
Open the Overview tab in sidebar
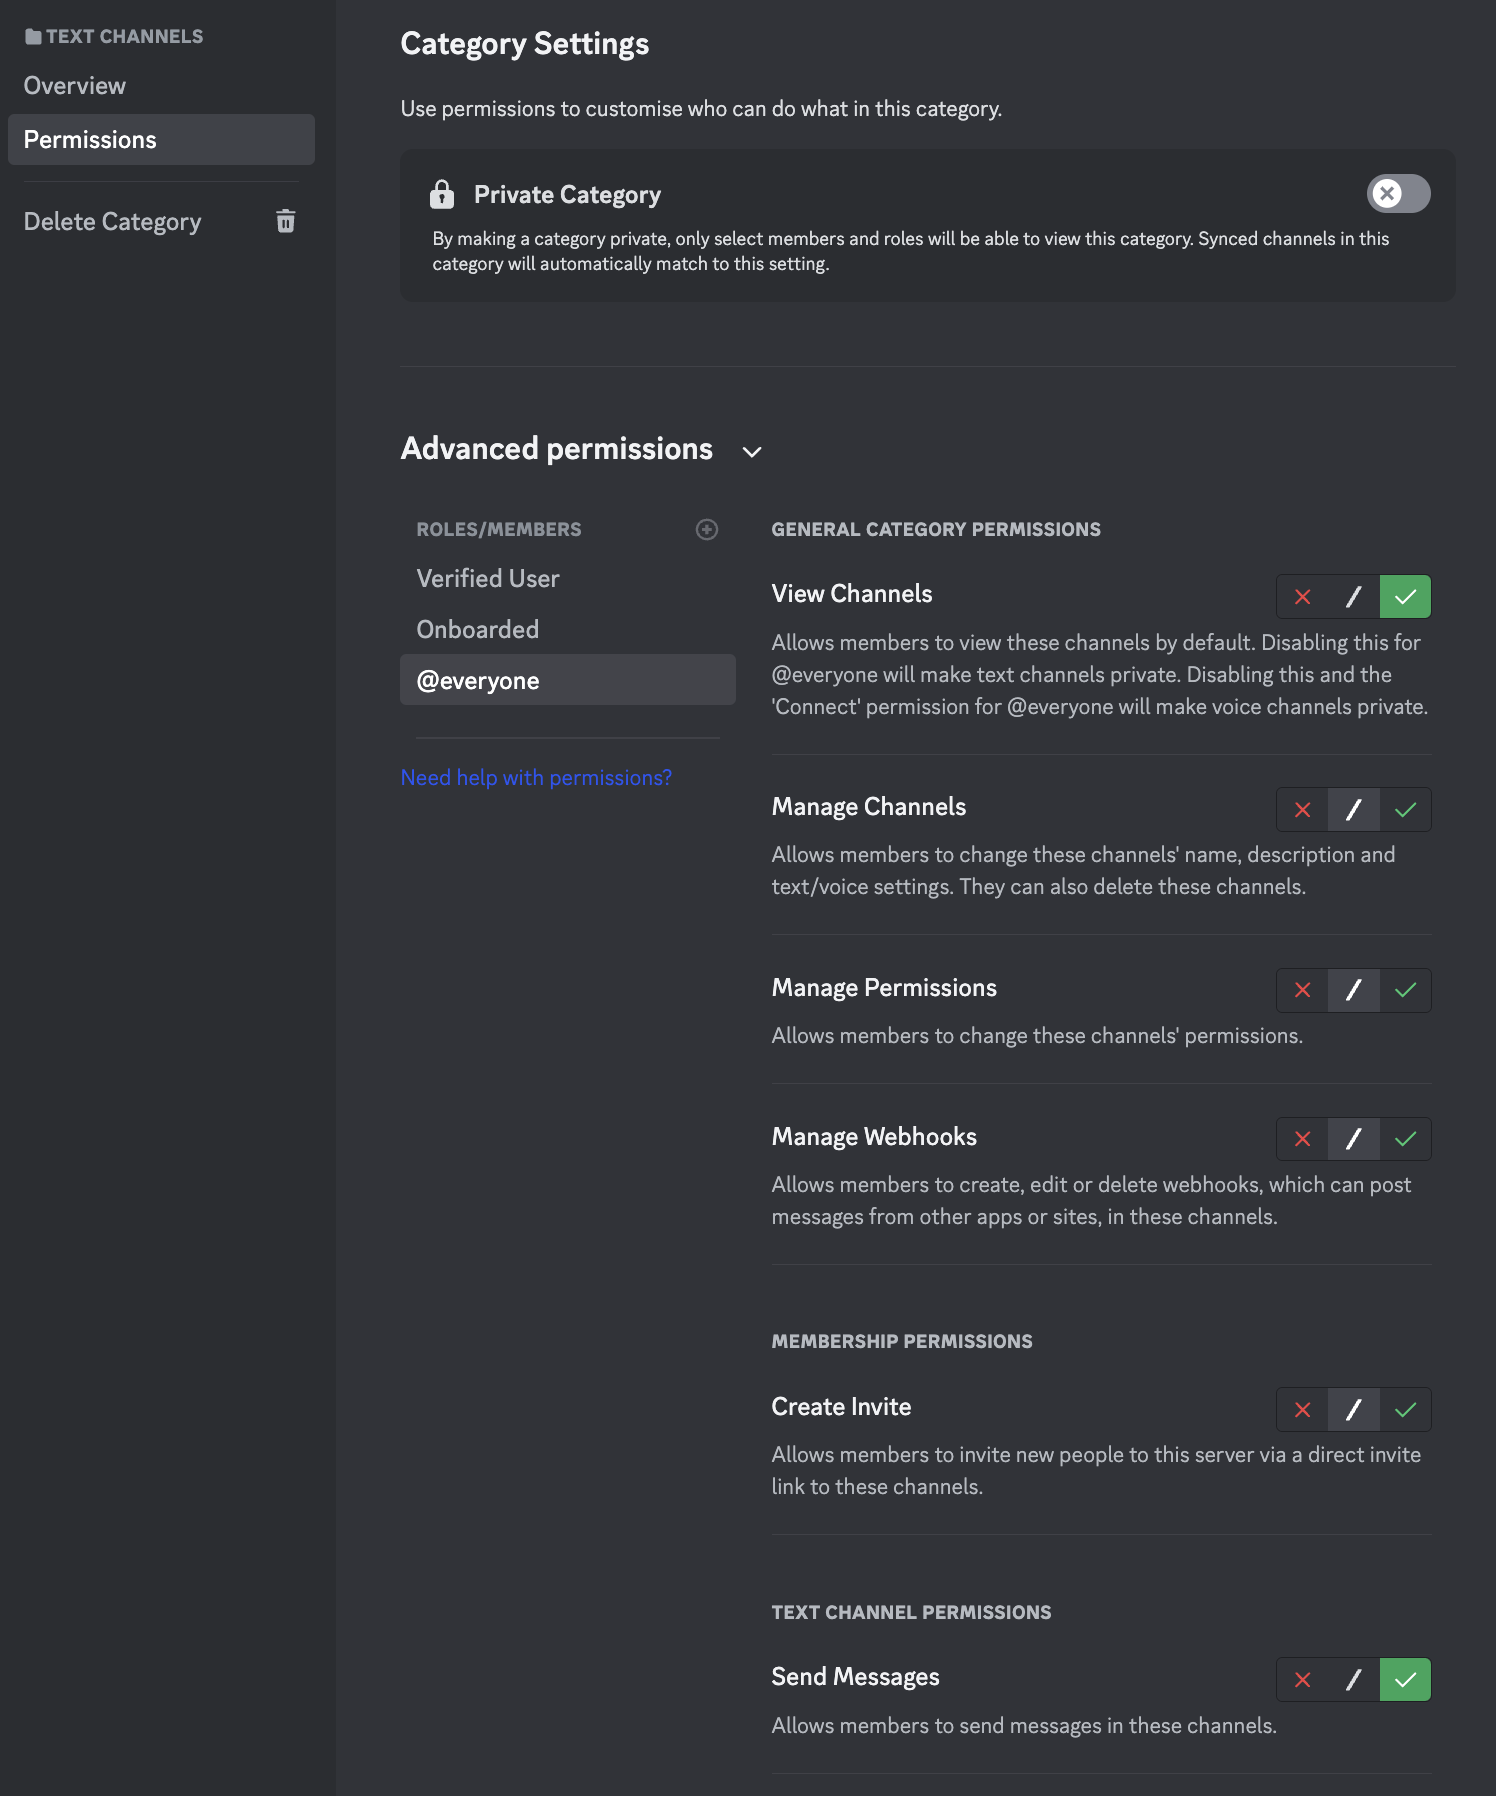point(75,86)
